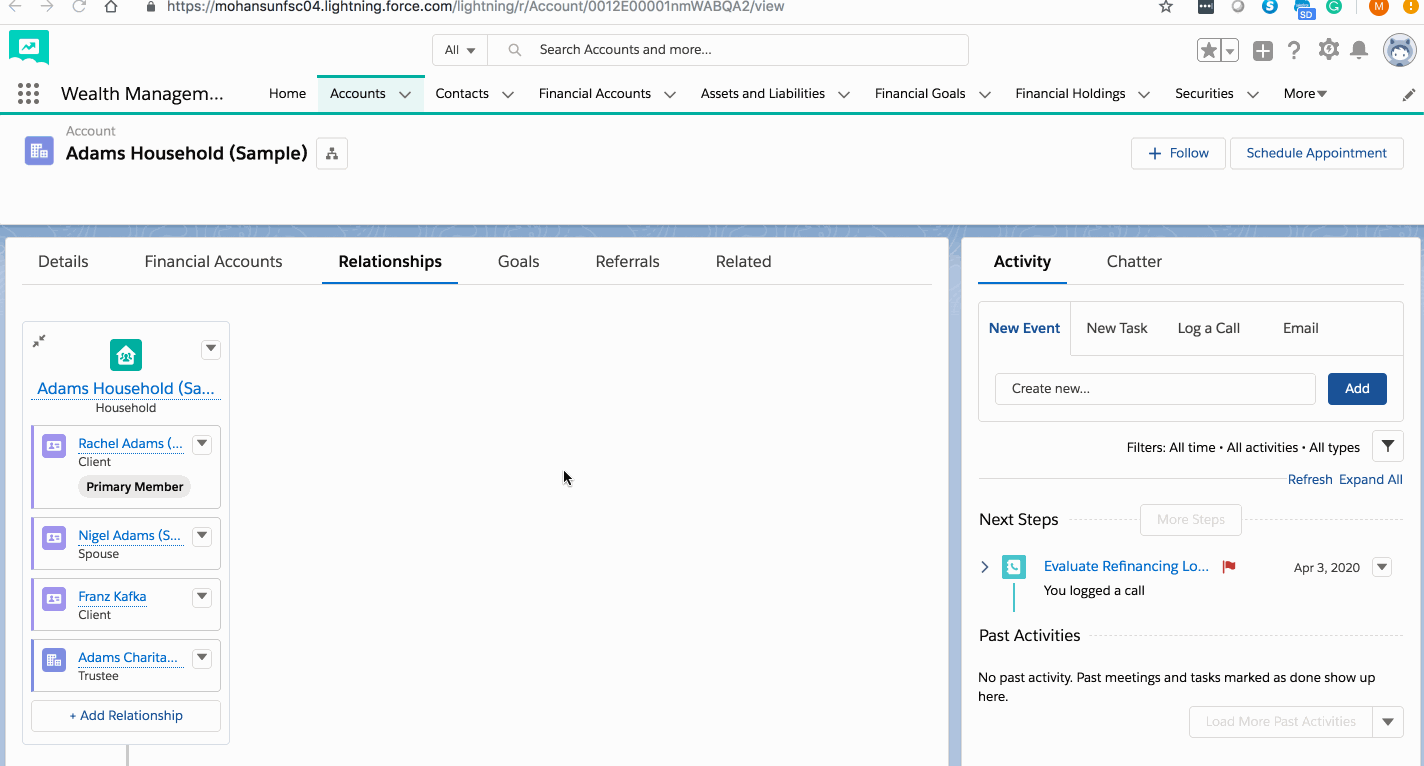The height and width of the screenshot is (766, 1424).
Task: Open the Franz Kafka row actions dropdown
Action: tap(202, 597)
